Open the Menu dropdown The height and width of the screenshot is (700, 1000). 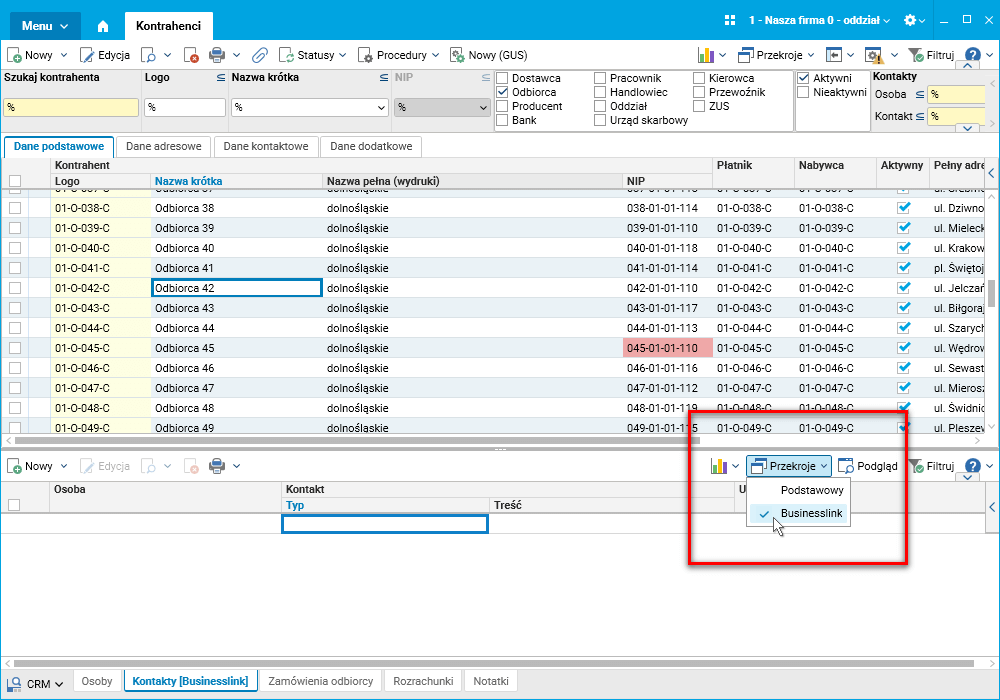[x=46, y=25]
